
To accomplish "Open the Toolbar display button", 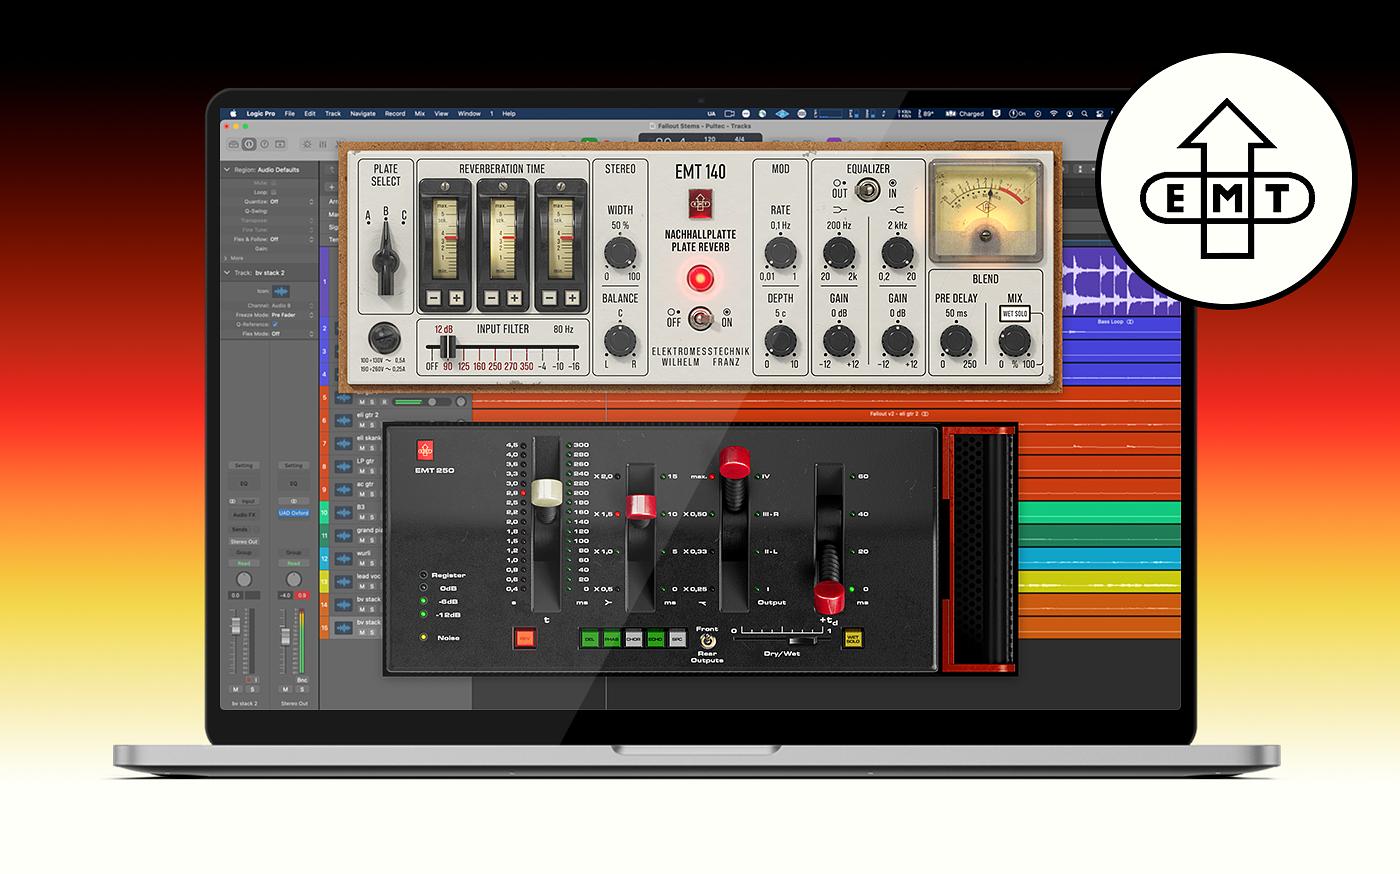I will click(279, 144).
